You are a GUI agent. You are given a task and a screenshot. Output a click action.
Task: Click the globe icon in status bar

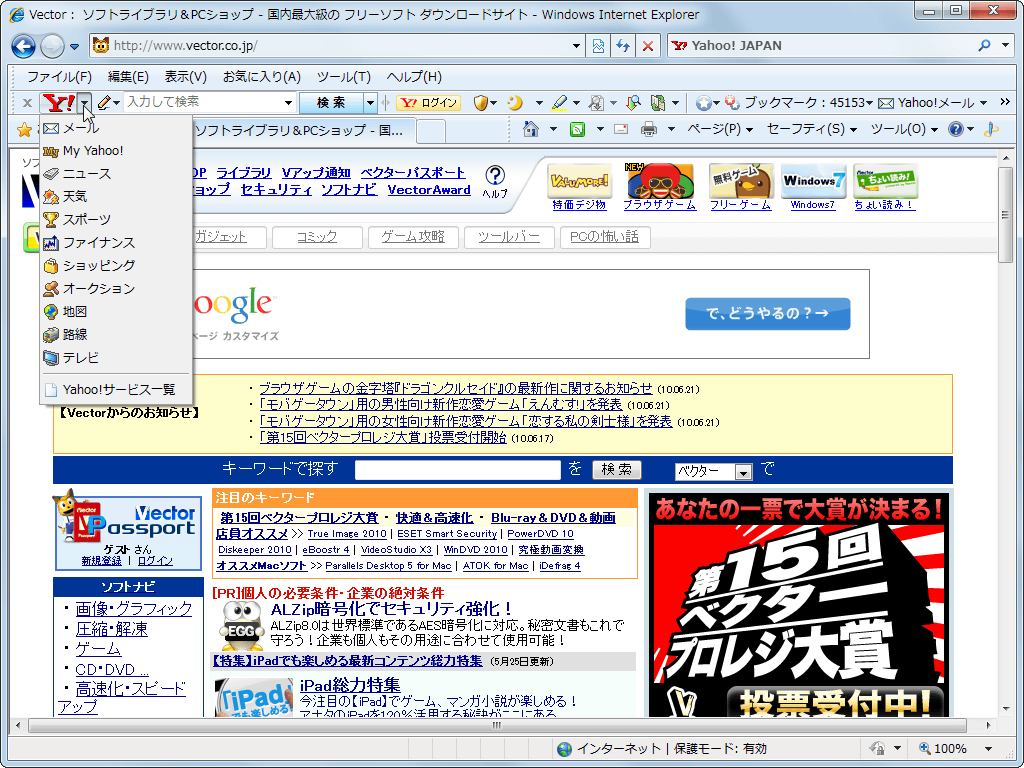564,748
